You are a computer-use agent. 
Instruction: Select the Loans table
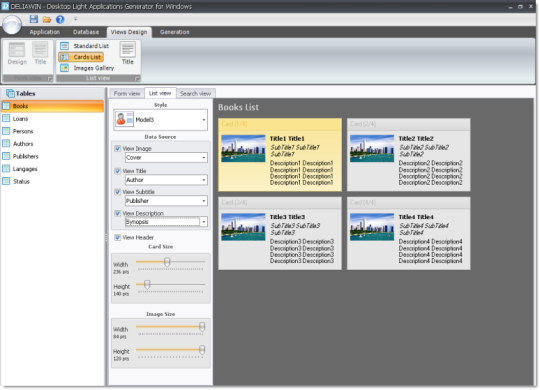[53, 119]
